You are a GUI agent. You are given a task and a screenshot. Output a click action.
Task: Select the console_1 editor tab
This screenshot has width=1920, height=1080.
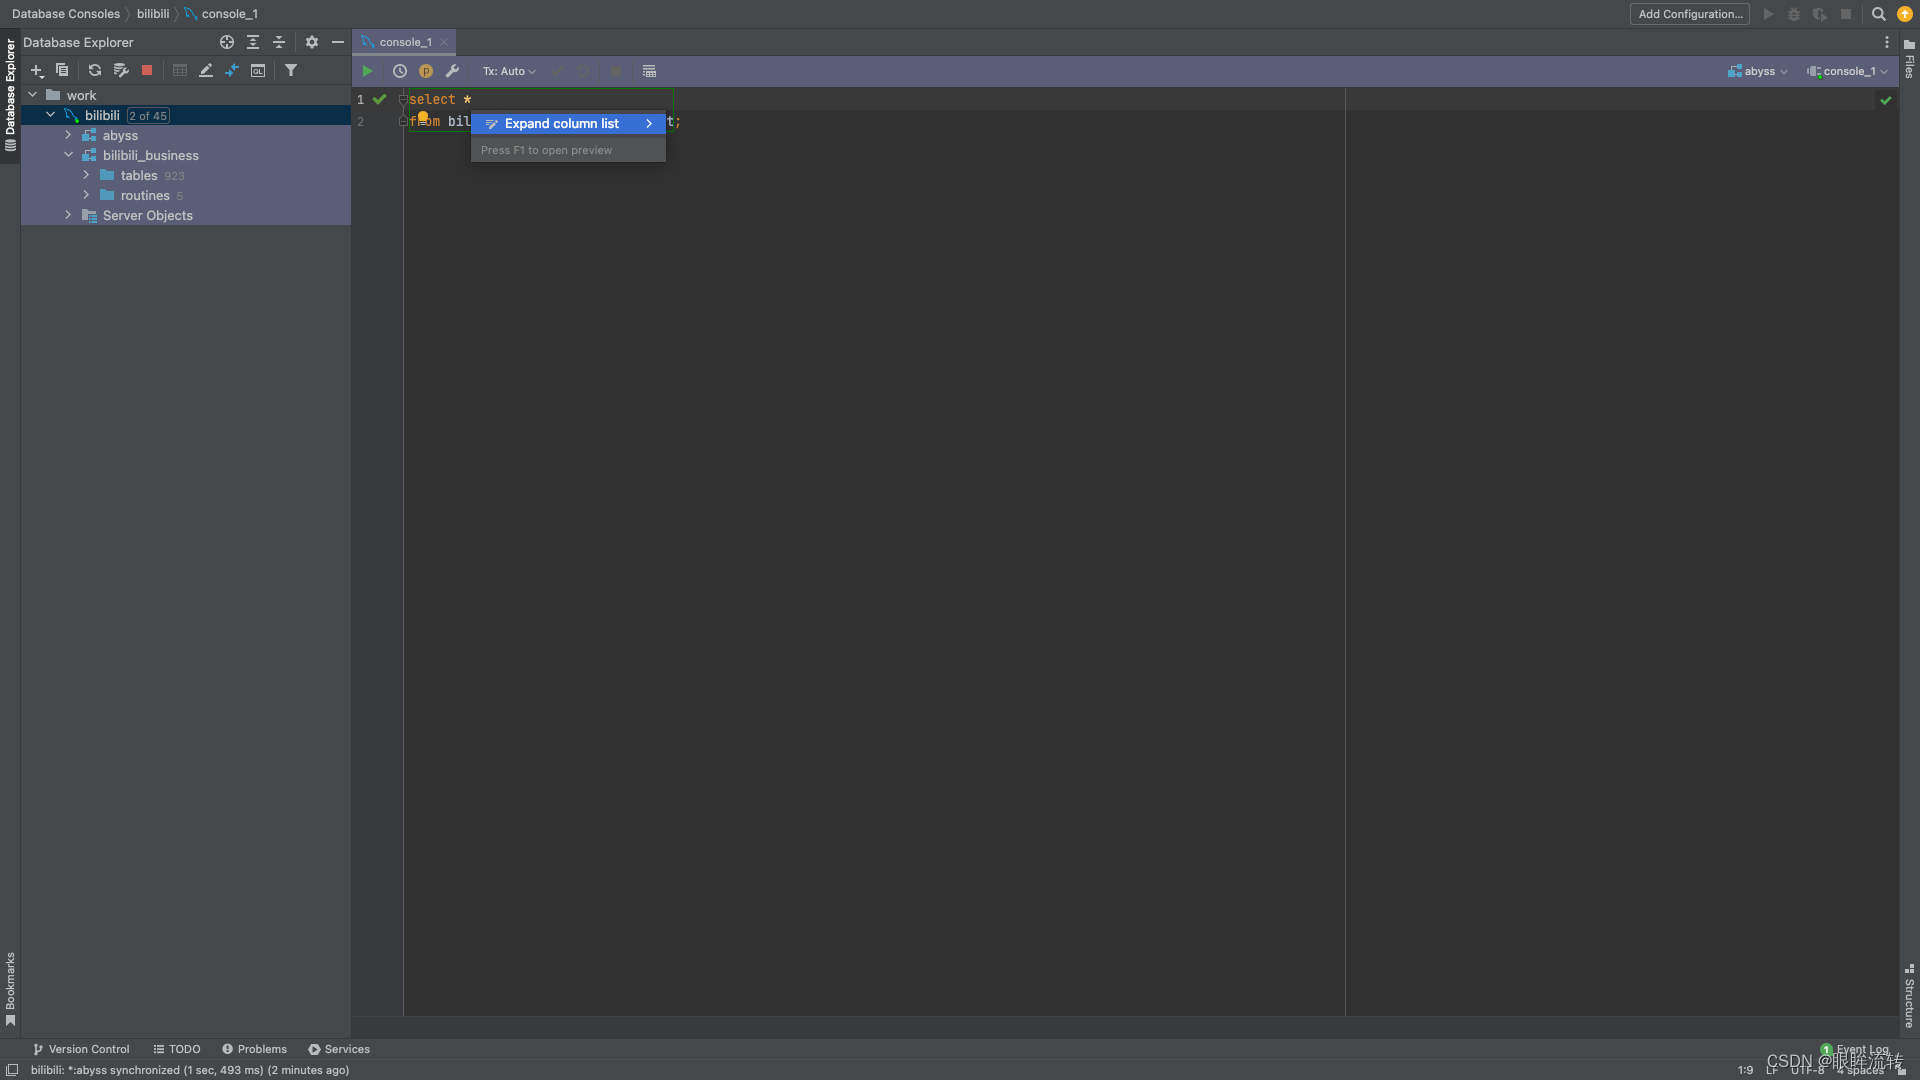tap(405, 41)
